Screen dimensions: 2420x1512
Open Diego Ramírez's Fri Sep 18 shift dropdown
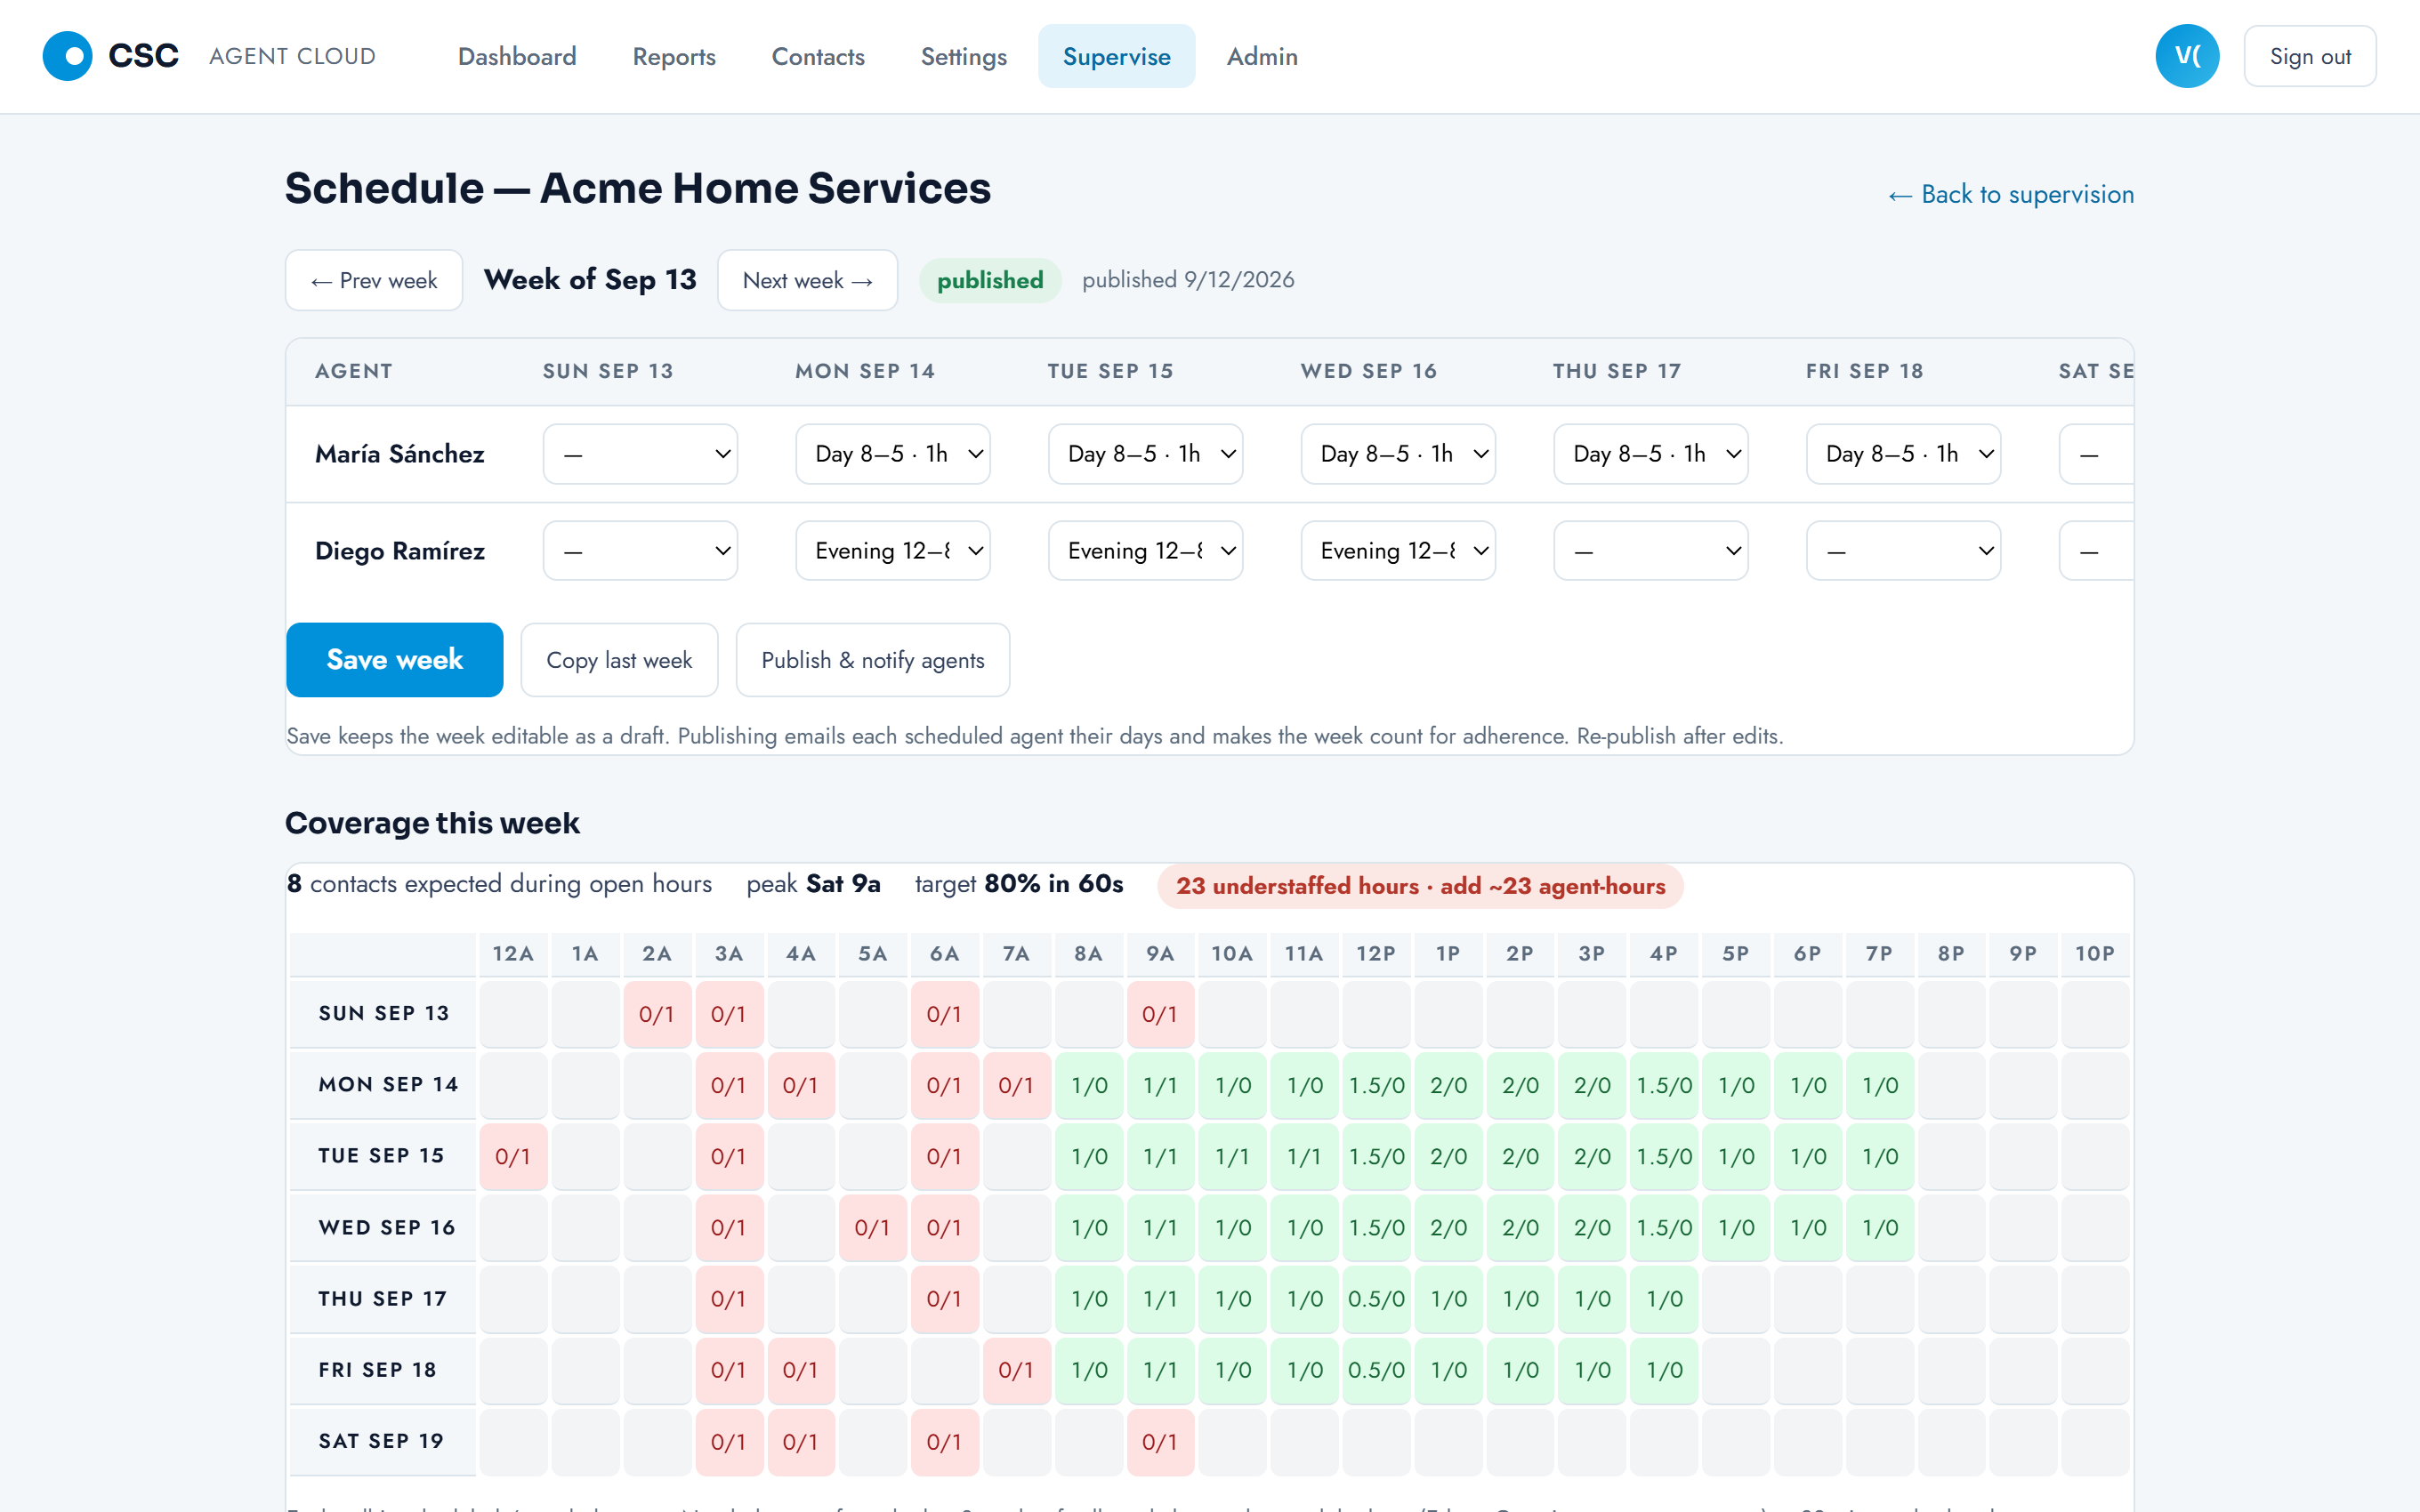coord(1903,551)
